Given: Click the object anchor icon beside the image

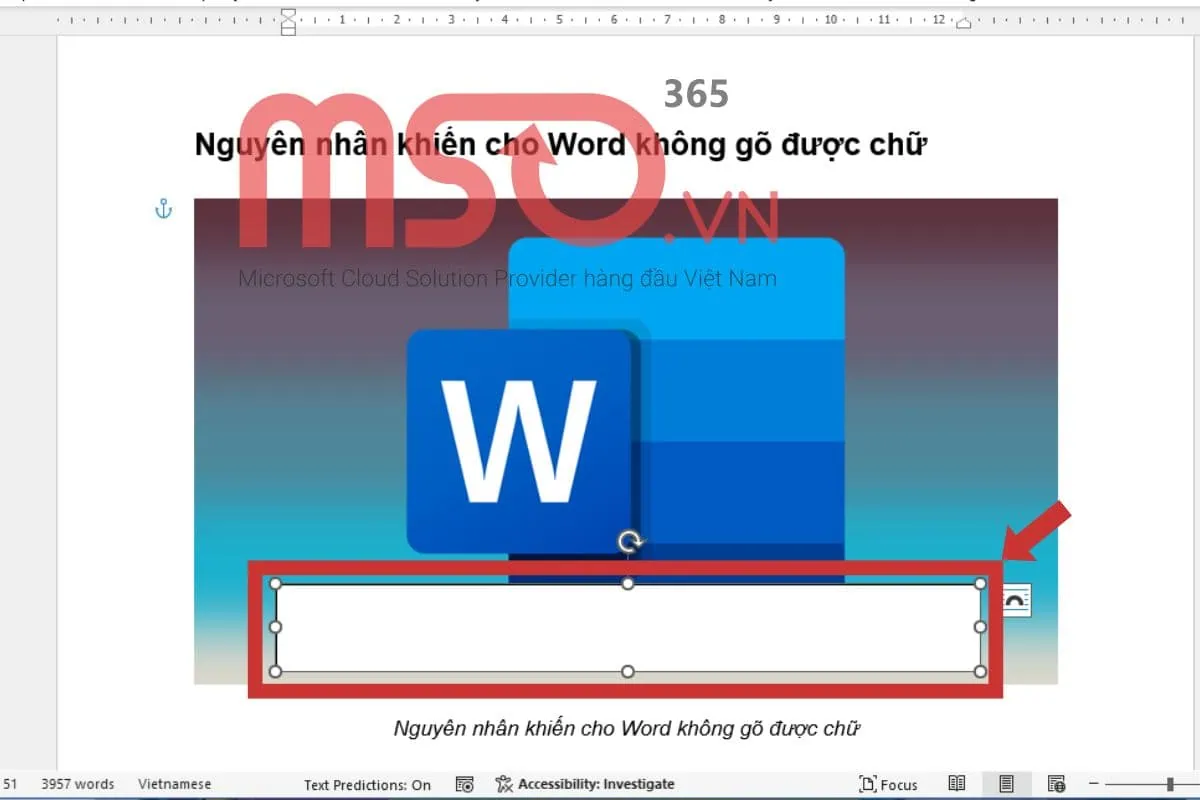Looking at the screenshot, I should point(163,210).
